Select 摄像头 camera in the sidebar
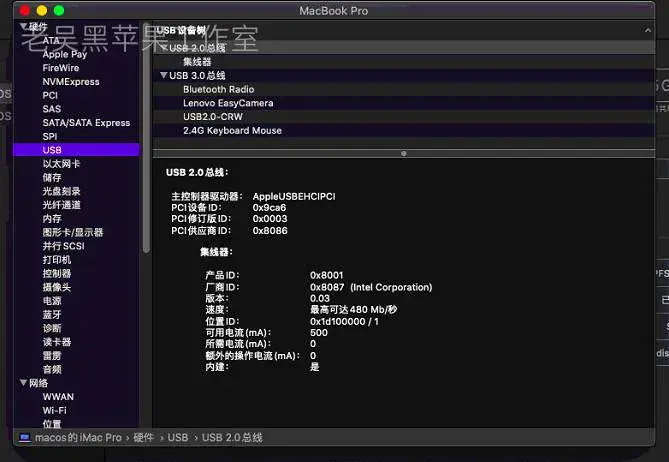Screen dimensions: 669x462 56,287
